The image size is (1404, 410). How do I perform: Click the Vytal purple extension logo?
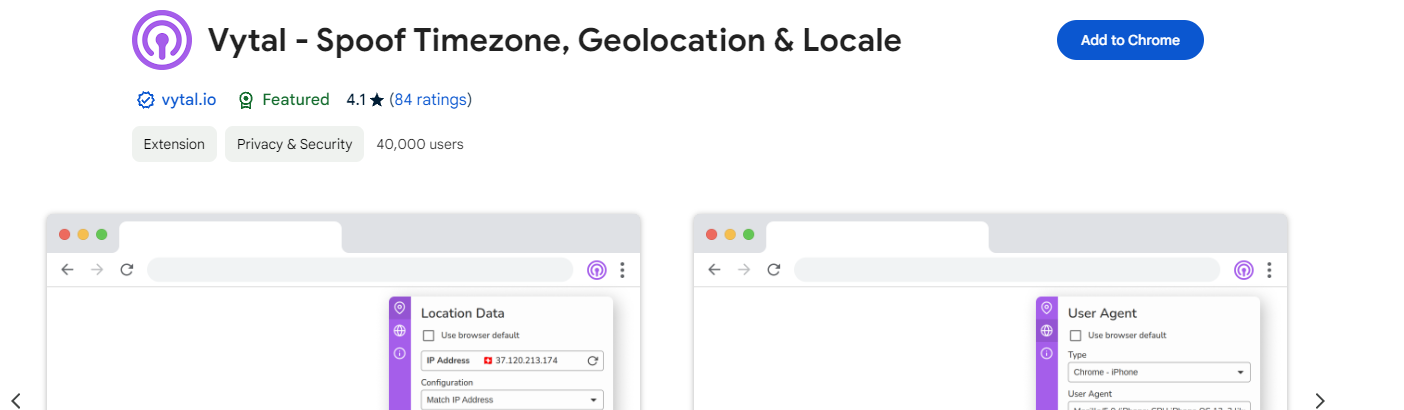(162, 40)
